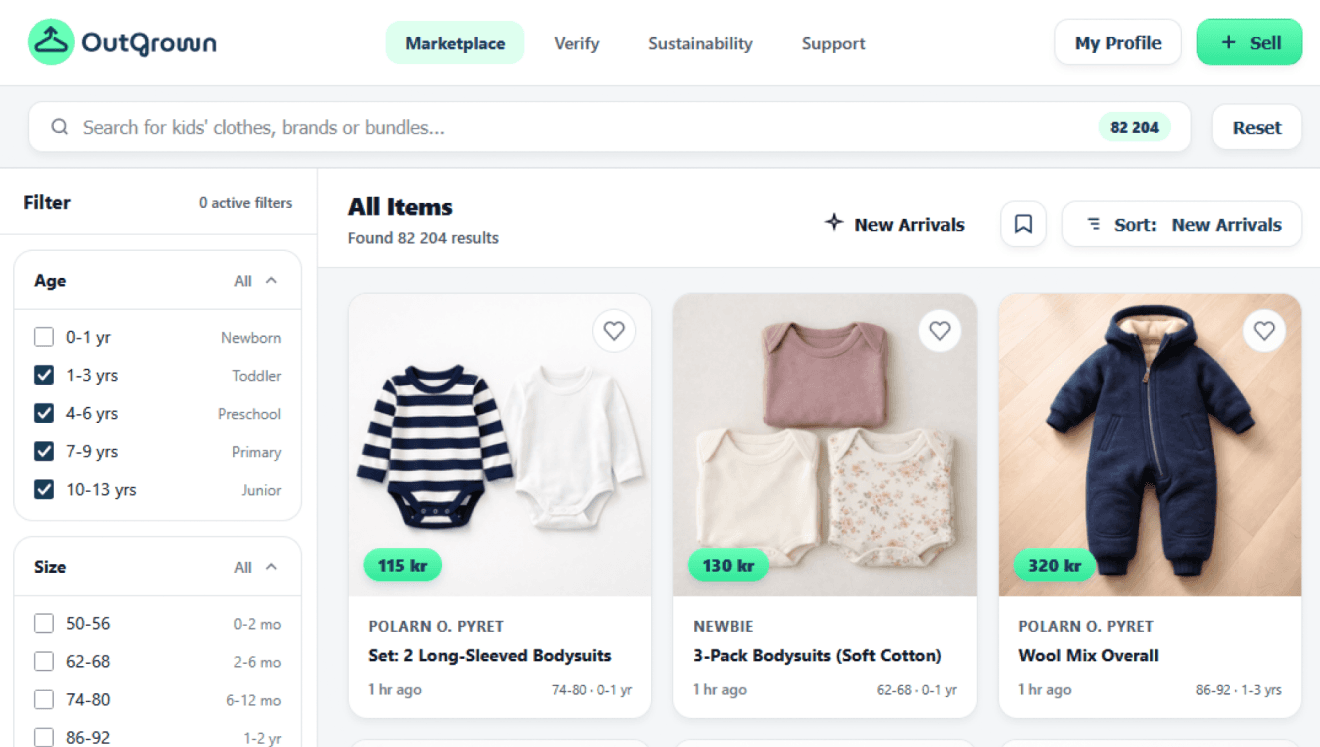1320x747 pixels.
Task: Click the Reset button
Action: [1257, 127]
